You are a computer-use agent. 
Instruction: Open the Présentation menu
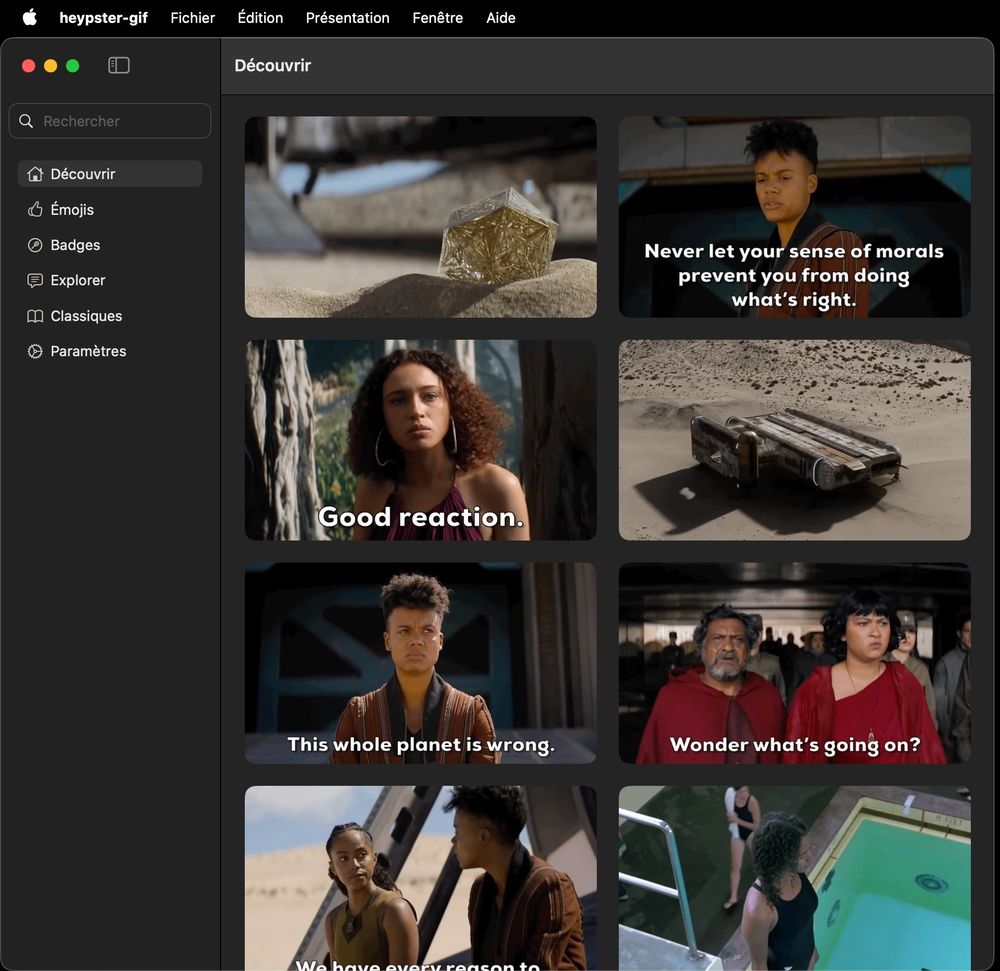348,18
